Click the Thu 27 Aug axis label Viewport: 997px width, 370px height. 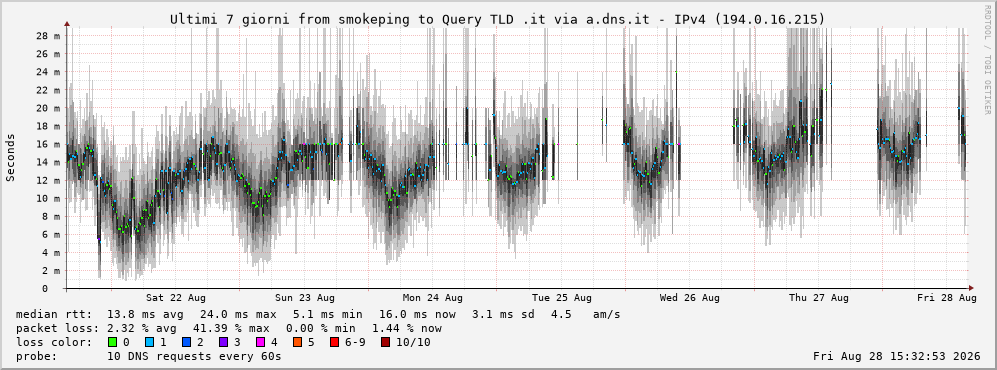[x=818, y=298]
